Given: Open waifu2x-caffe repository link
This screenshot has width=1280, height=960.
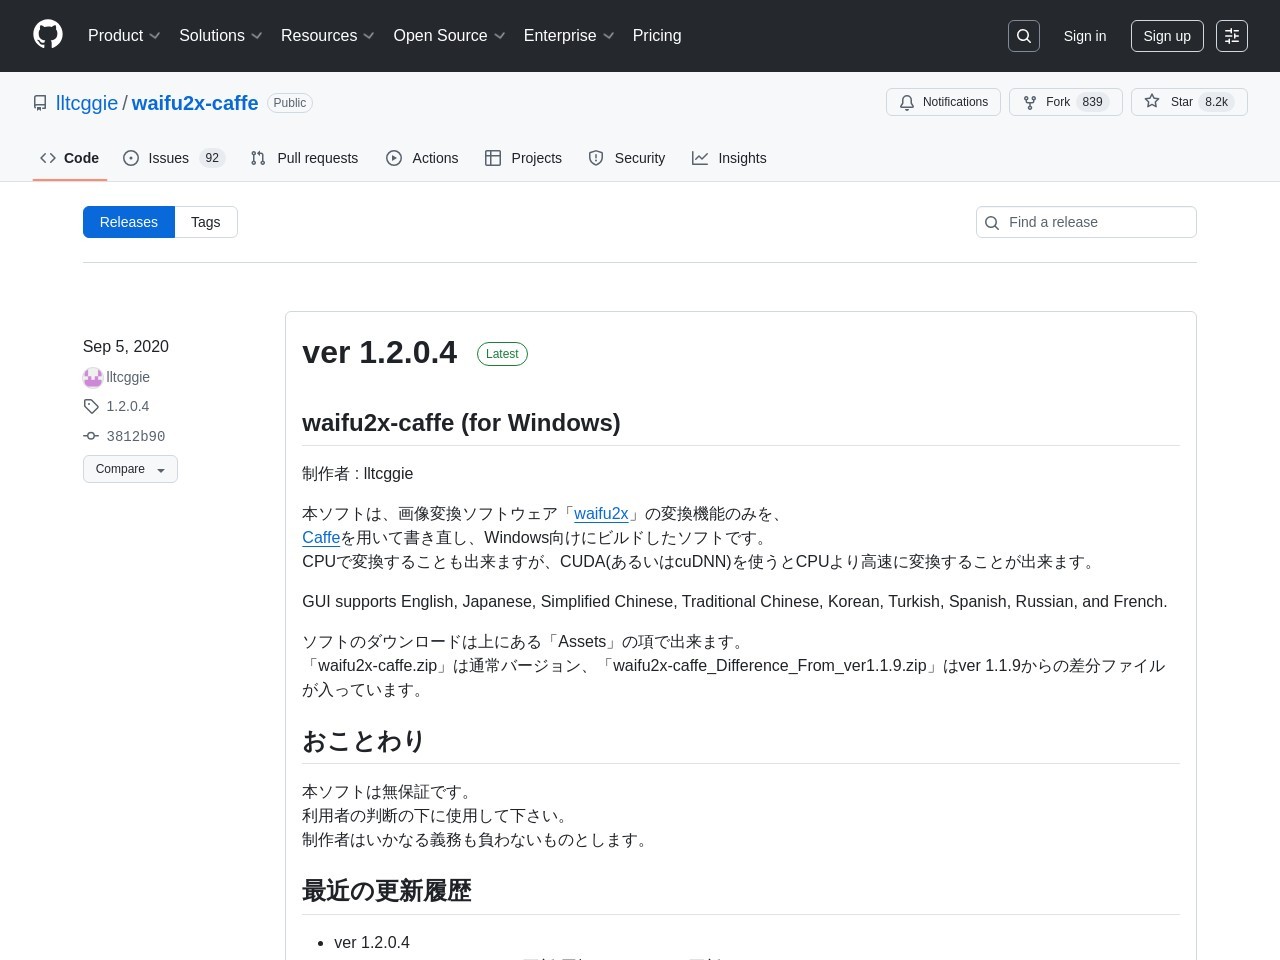Looking at the screenshot, I should click(x=195, y=103).
